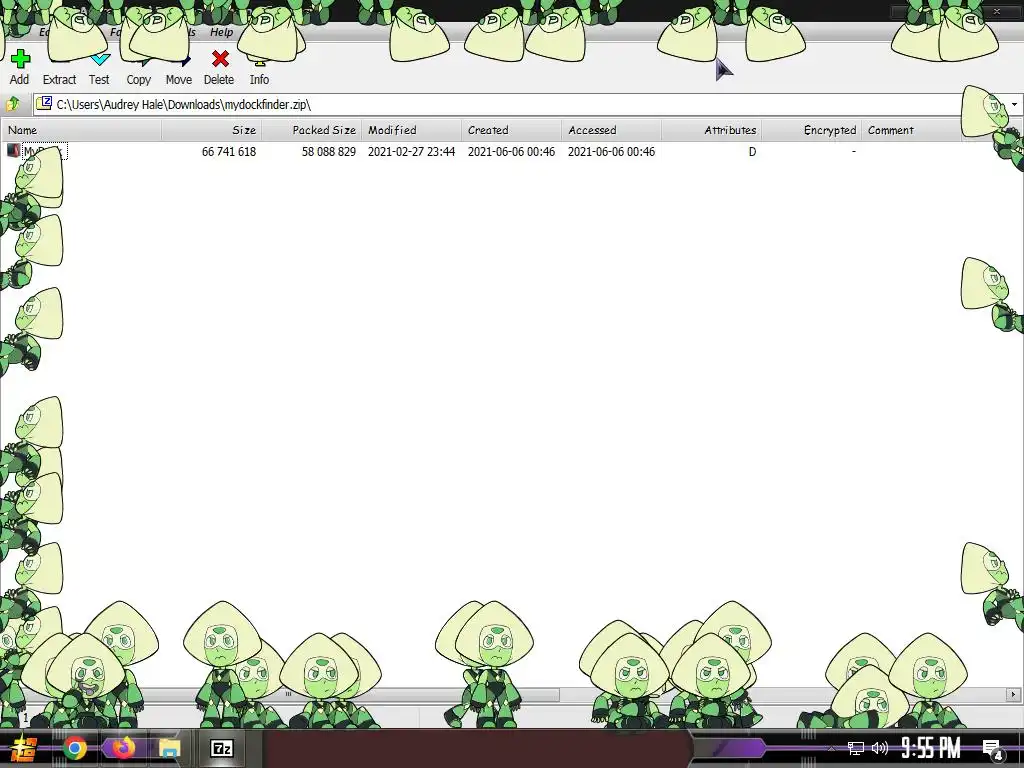The width and height of the screenshot is (1024, 768).
Task: Click the green Add toolbar icon
Action: tap(20, 59)
